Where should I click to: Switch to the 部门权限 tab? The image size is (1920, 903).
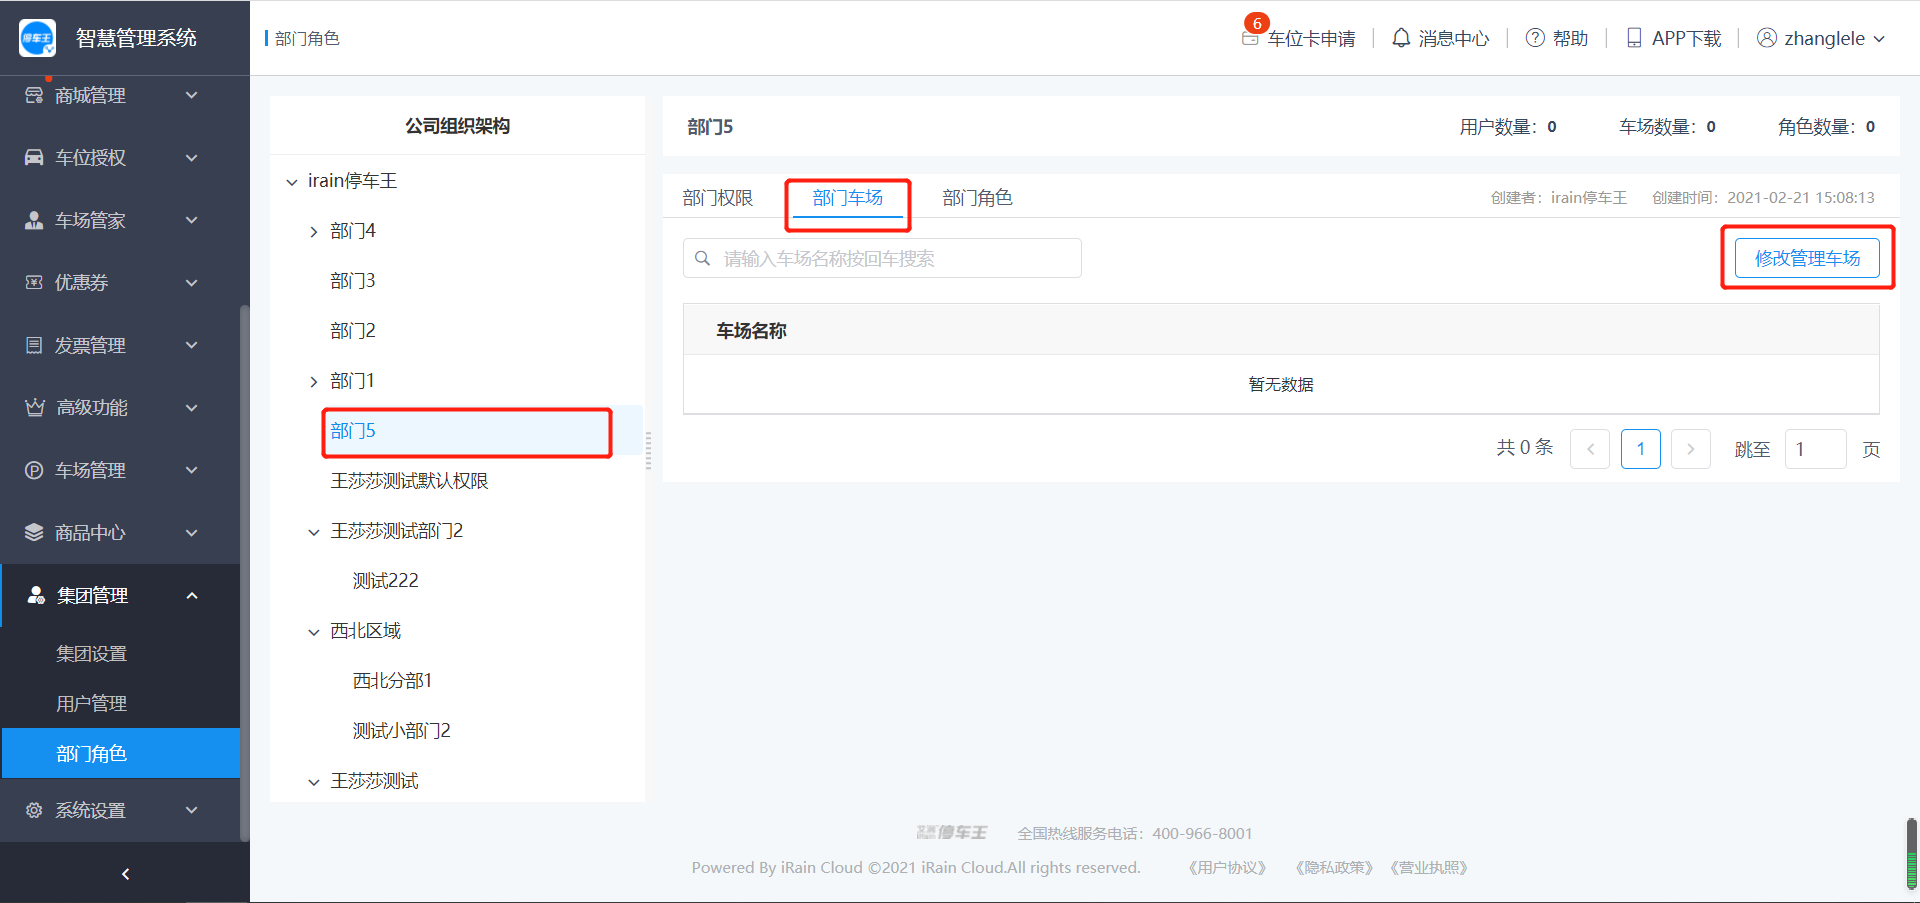pos(718,198)
